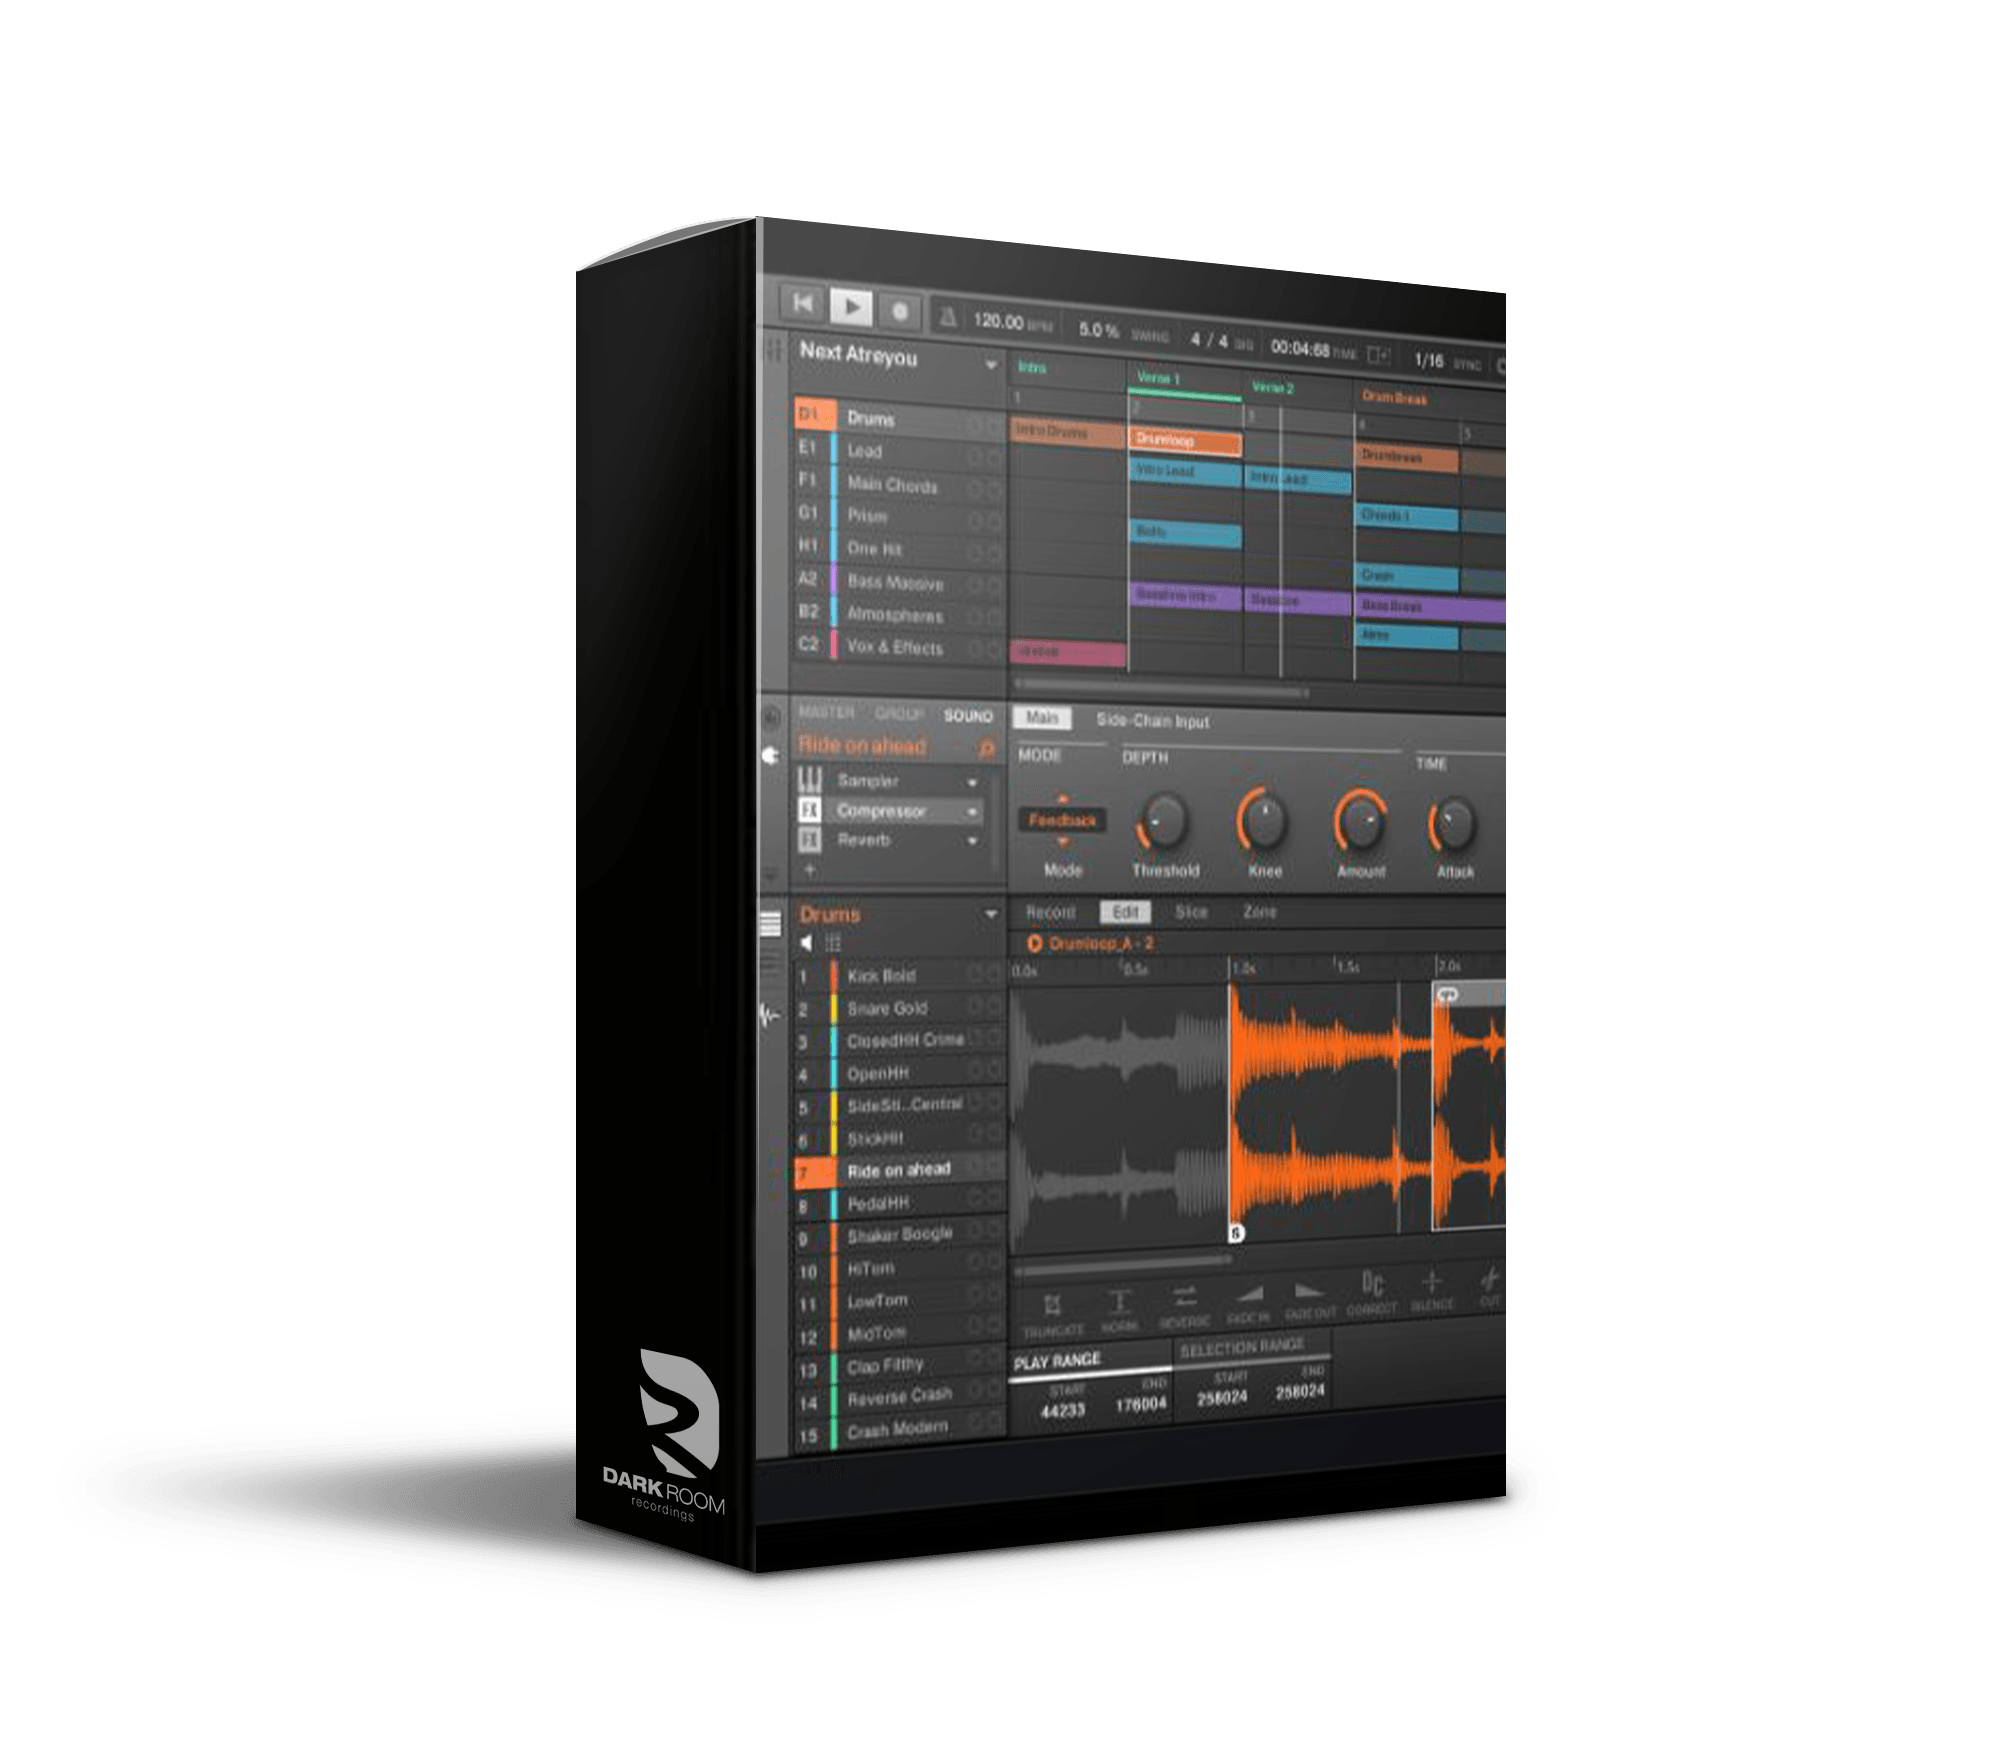Select the Truncate sample editing icon
Viewport: 2000px width, 1750px height.
coord(1052,1303)
